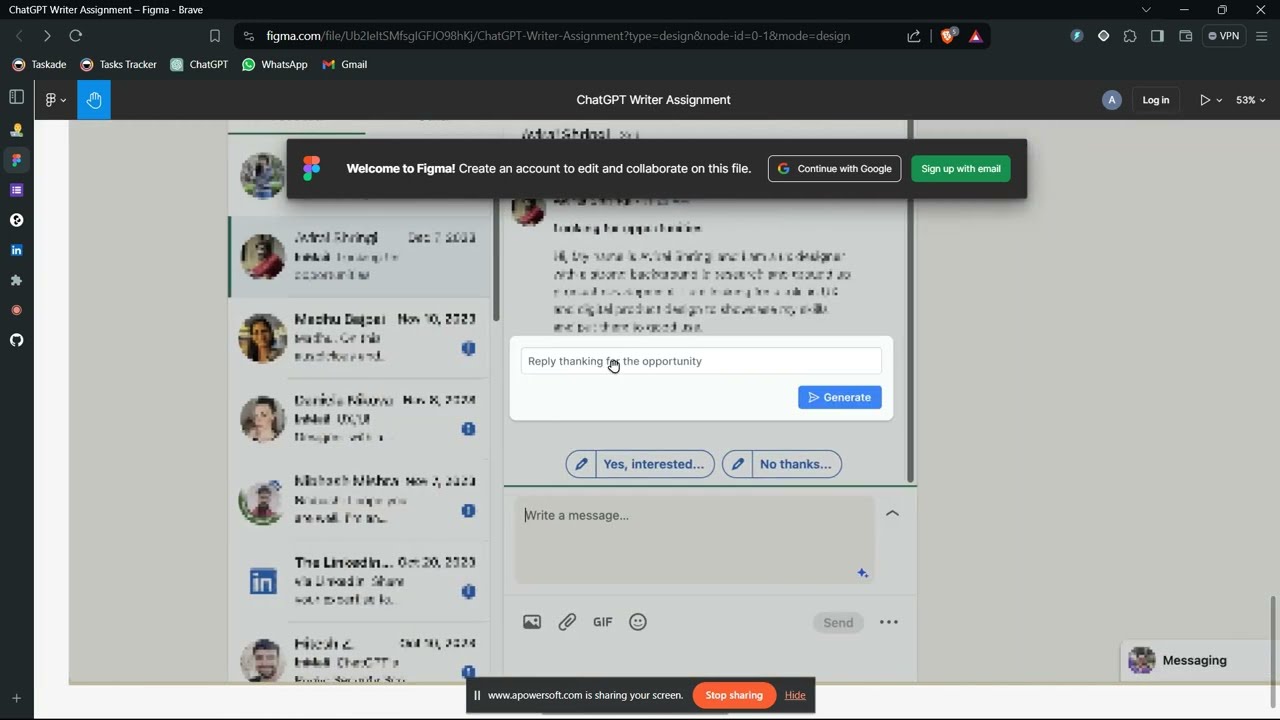Click the lightning bolt extension icon
The width and height of the screenshot is (1280, 720).
coord(1076,36)
